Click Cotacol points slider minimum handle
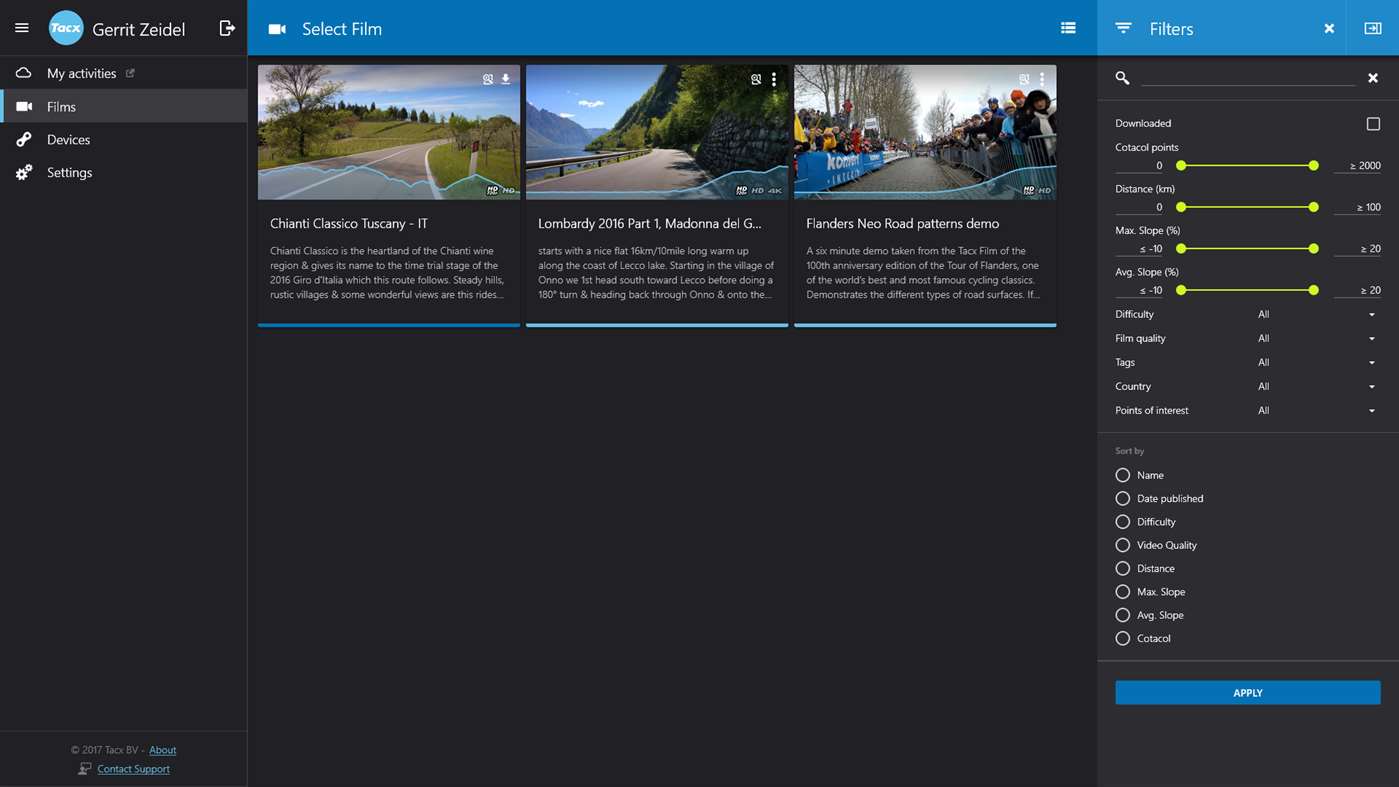 pyautogui.click(x=1181, y=165)
